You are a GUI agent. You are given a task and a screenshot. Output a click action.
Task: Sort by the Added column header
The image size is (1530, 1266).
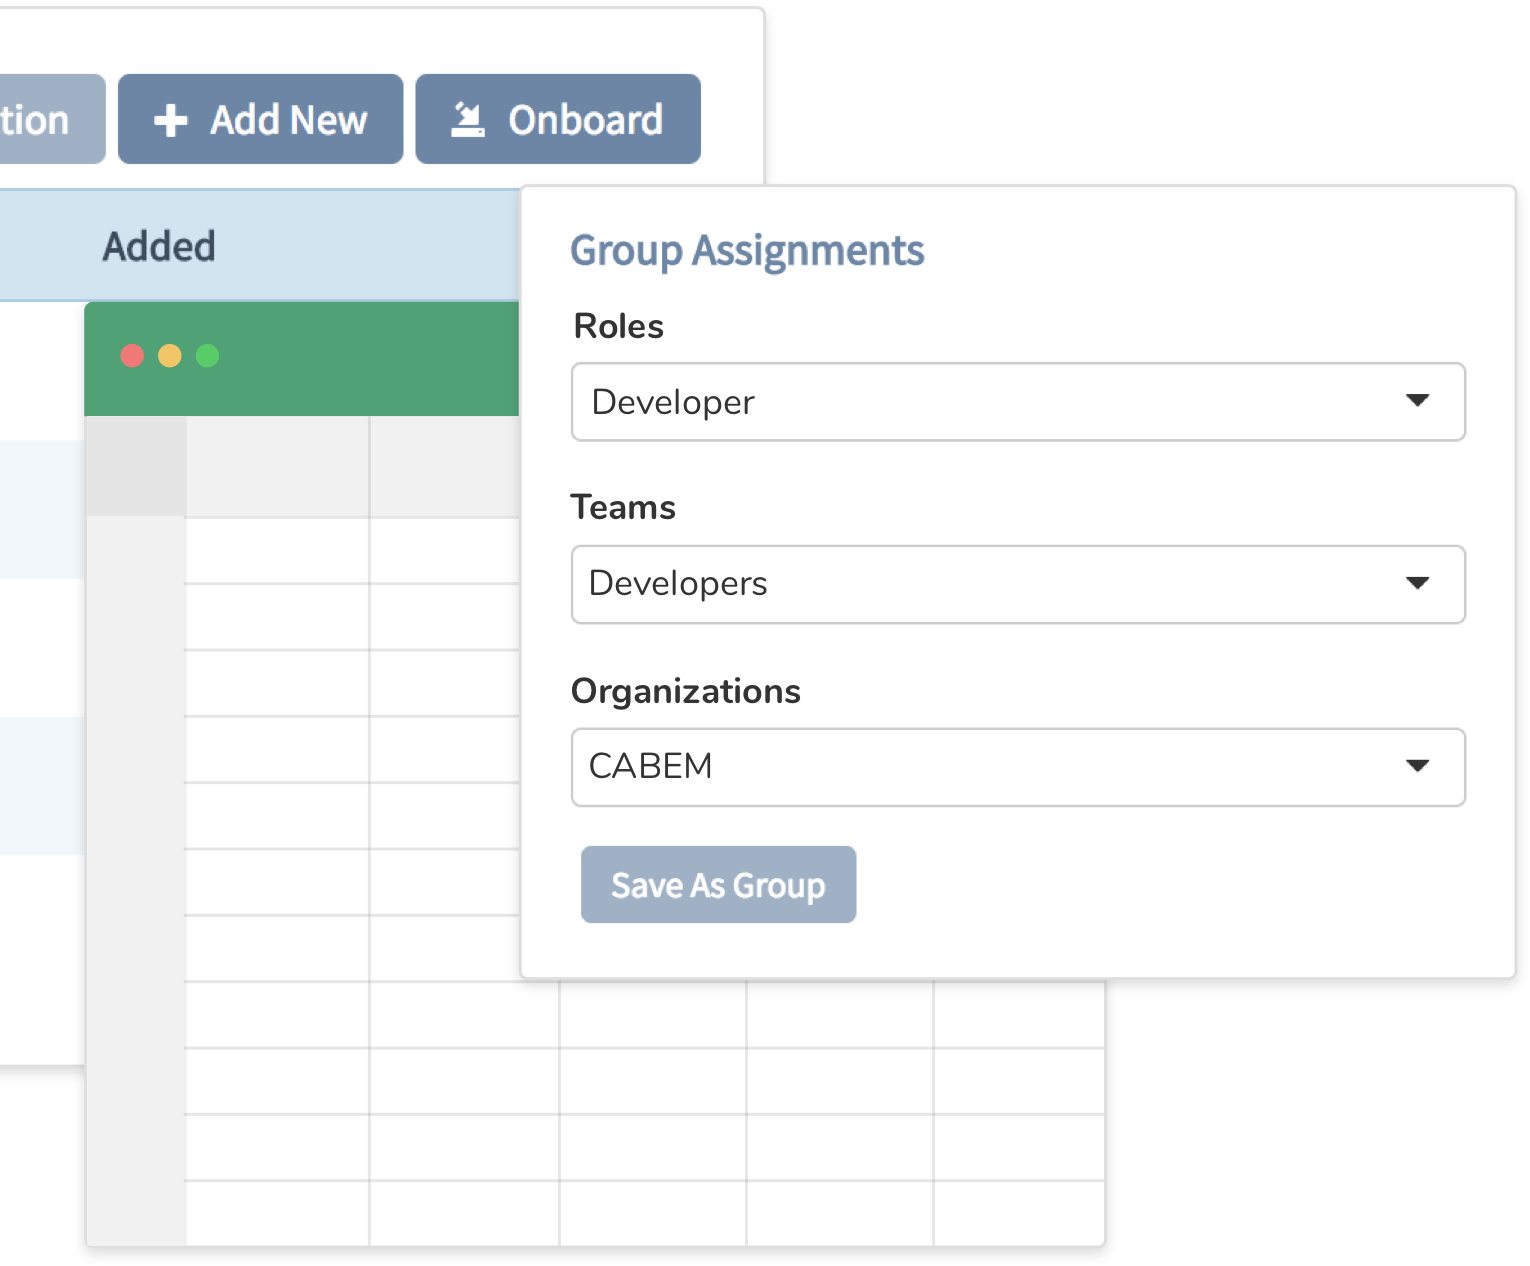[x=159, y=246]
